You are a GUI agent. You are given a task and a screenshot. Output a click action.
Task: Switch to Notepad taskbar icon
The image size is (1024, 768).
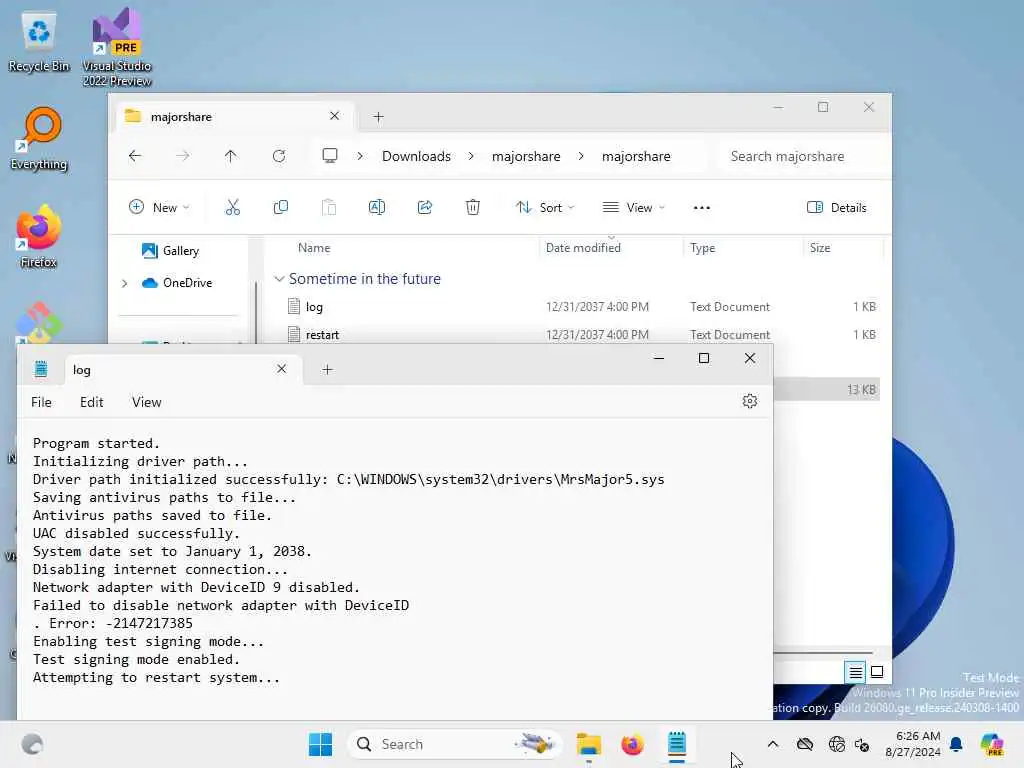(x=677, y=744)
